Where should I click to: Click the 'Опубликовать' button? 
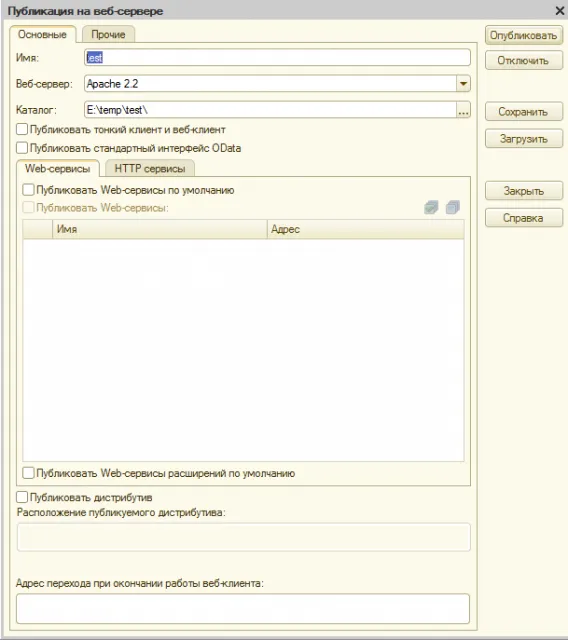click(524, 36)
